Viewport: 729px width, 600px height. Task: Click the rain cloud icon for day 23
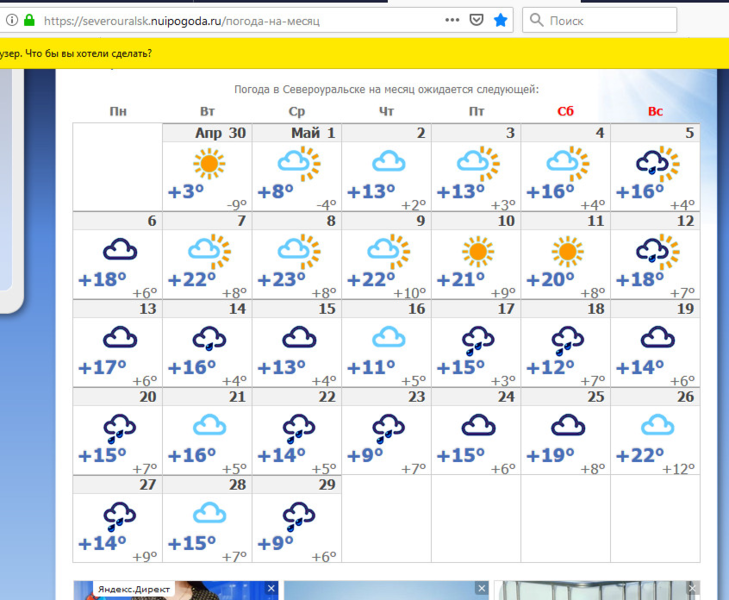[389, 428]
